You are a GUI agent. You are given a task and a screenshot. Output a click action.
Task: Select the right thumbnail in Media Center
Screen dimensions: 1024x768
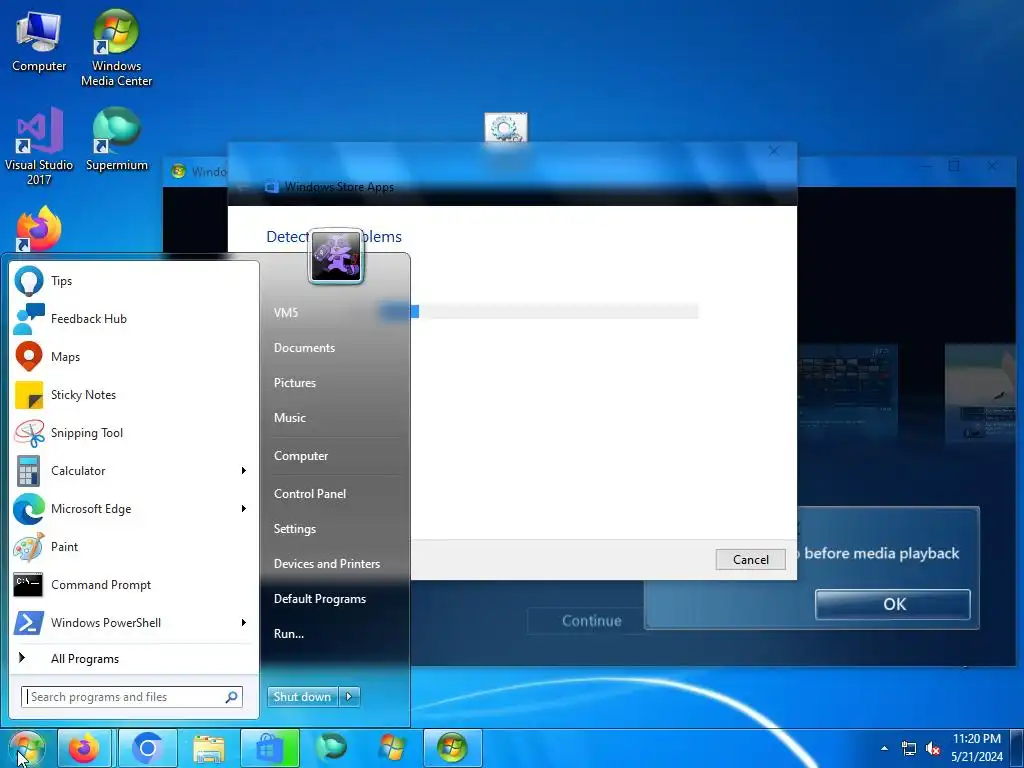(981, 392)
